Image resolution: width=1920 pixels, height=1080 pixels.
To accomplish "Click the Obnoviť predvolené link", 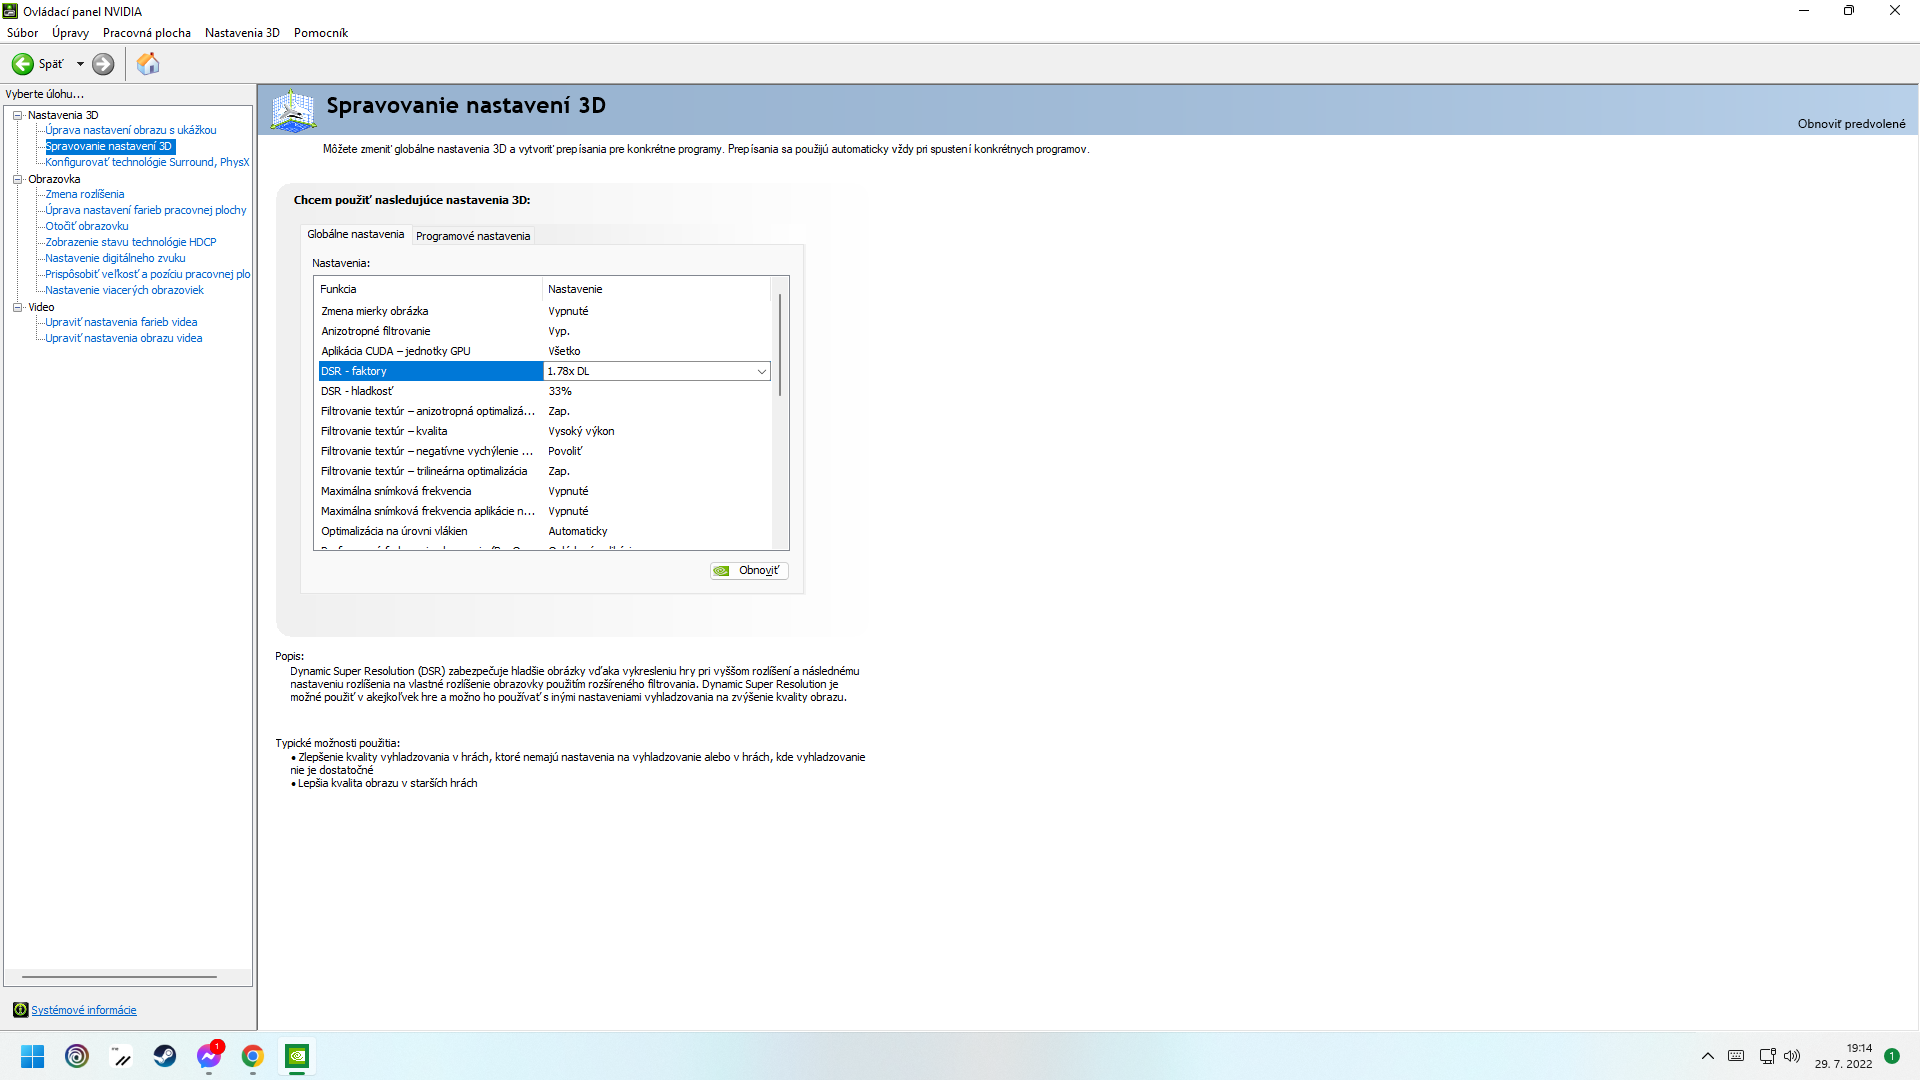I will tap(1851, 124).
